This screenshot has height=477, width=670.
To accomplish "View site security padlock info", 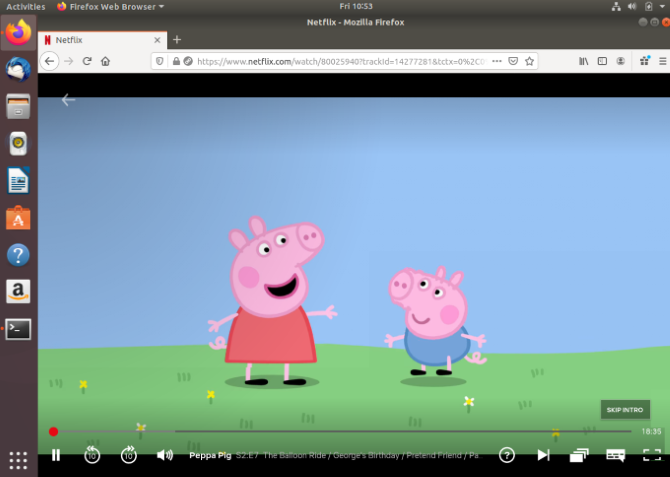I will [176, 61].
